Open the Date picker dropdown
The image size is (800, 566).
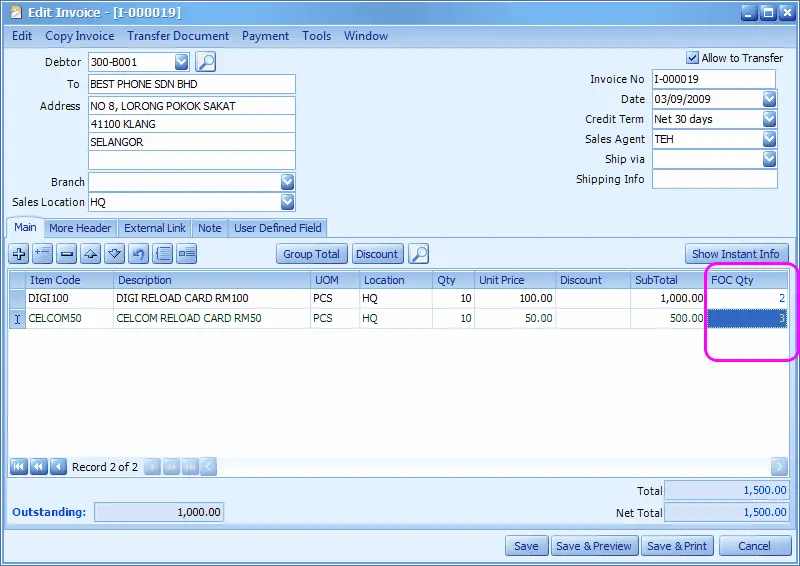point(769,99)
